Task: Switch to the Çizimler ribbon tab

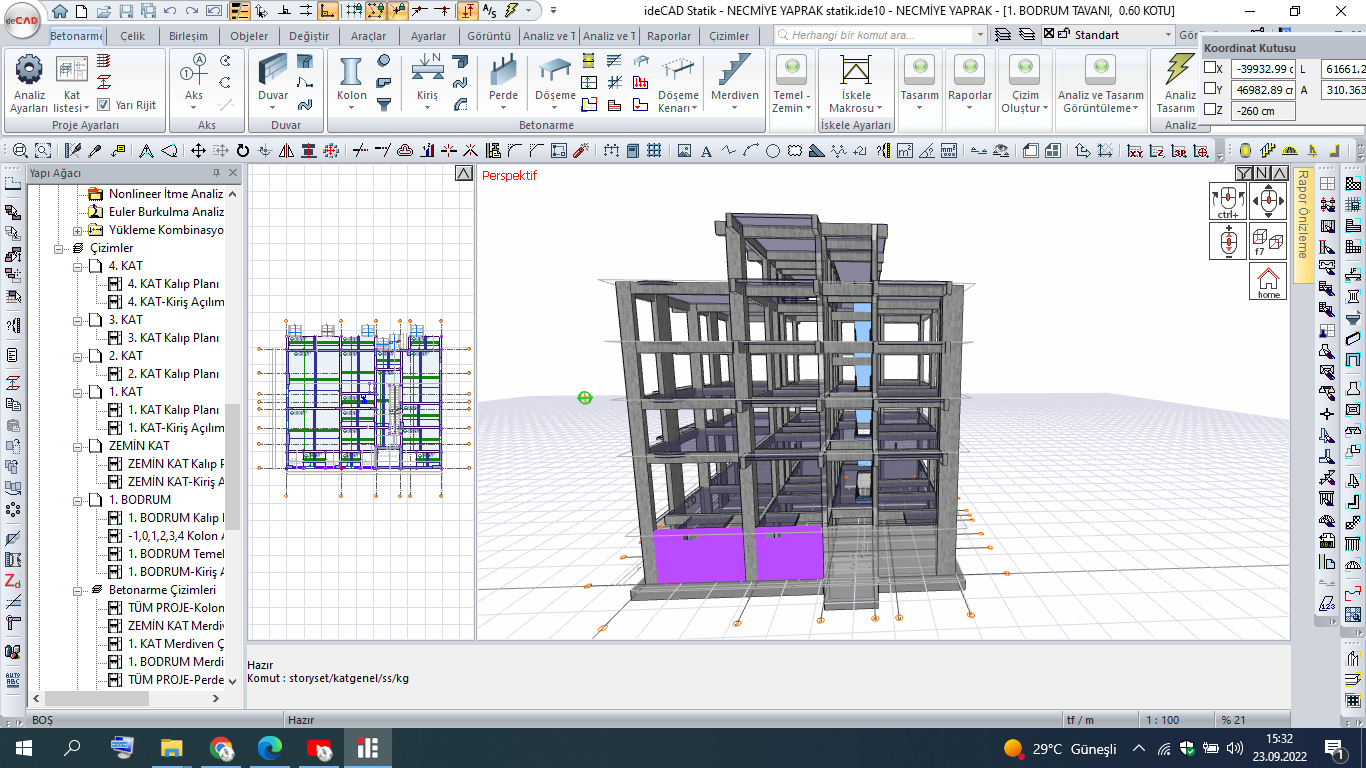Action: click(x=729, y=36)
